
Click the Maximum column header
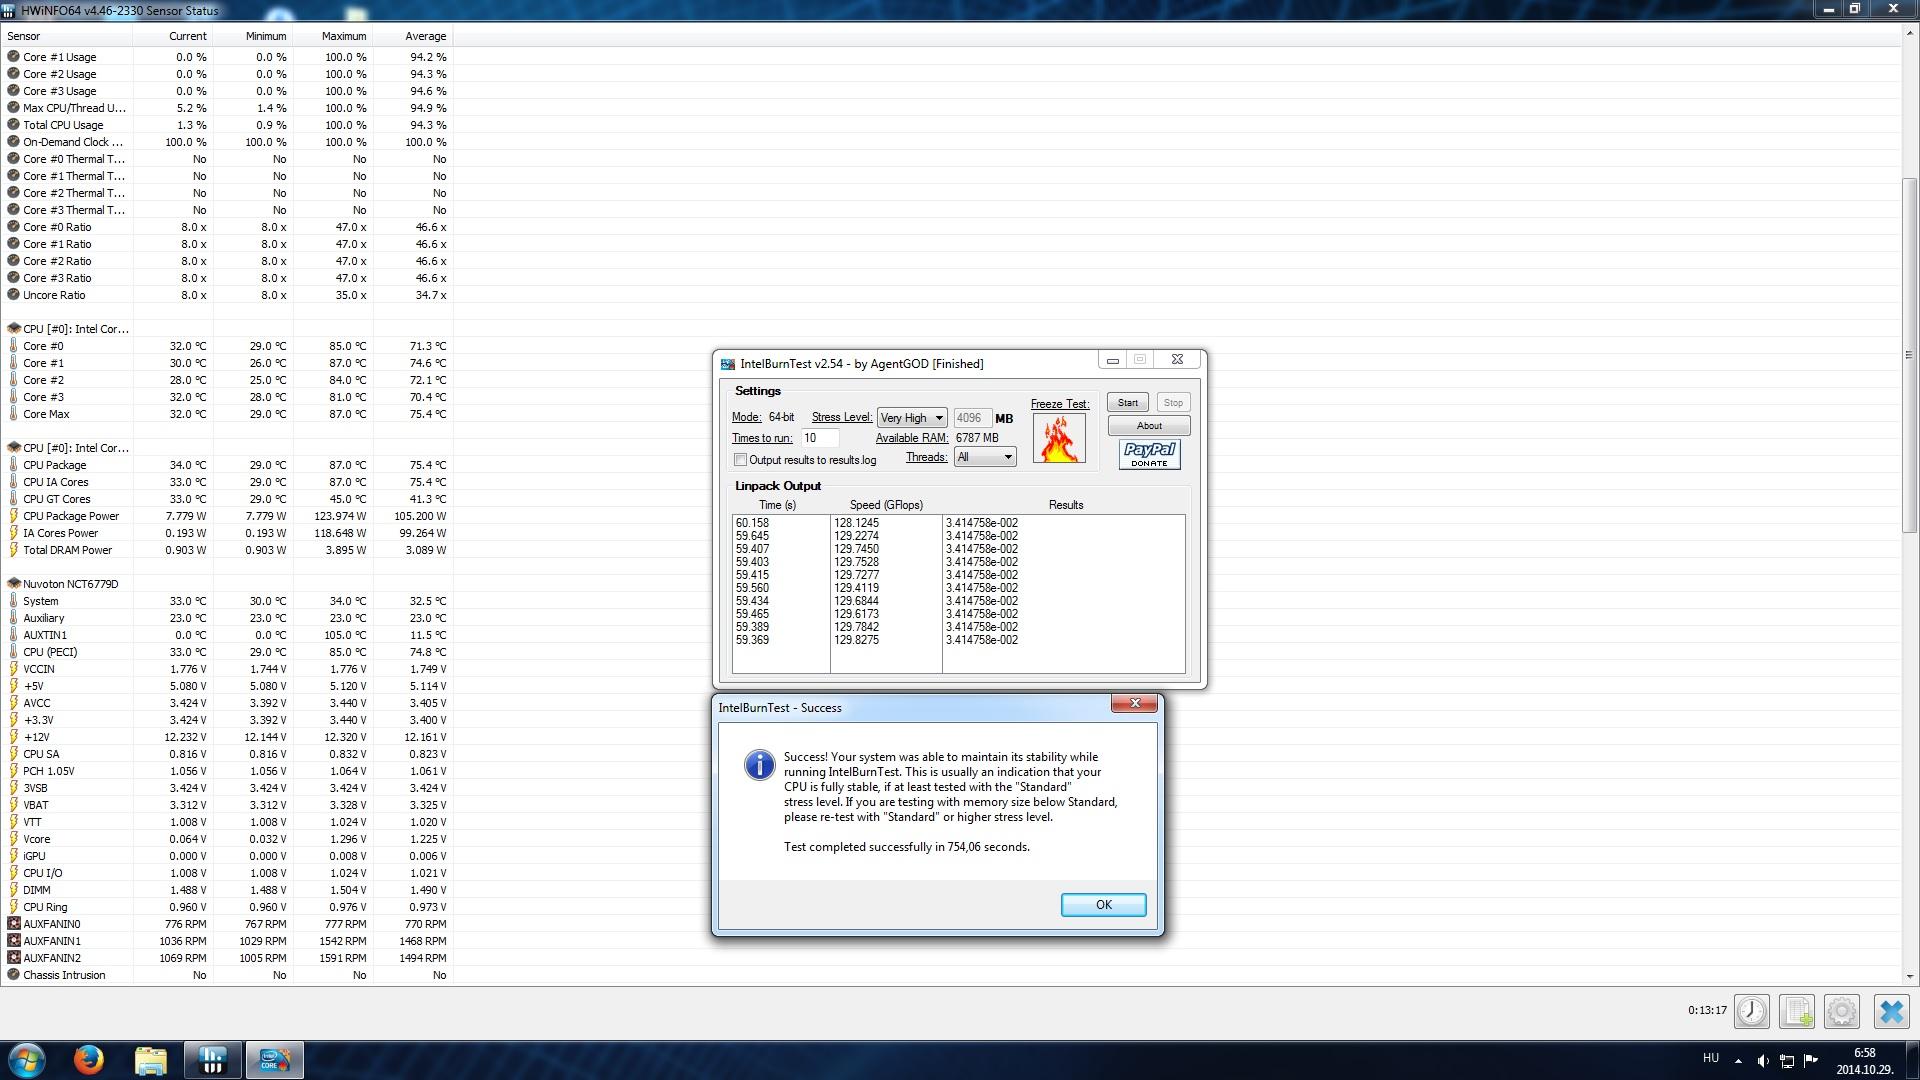(x=333, y=36)
